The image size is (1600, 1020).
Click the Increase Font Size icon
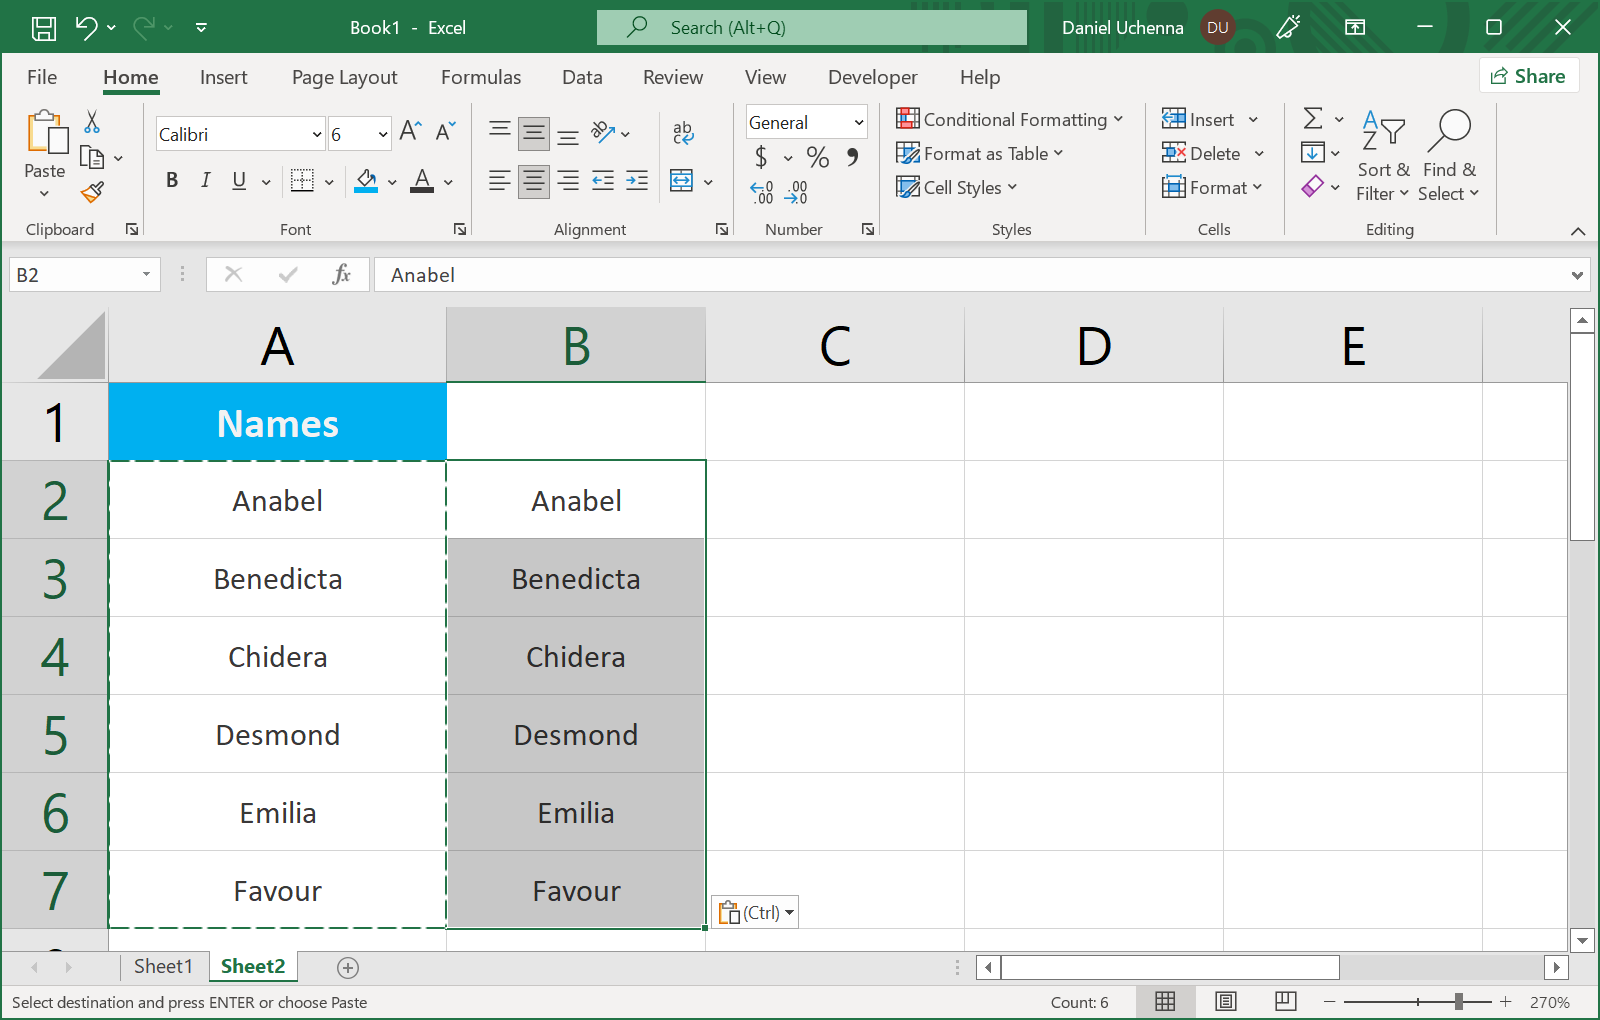[x=410, y=131]
